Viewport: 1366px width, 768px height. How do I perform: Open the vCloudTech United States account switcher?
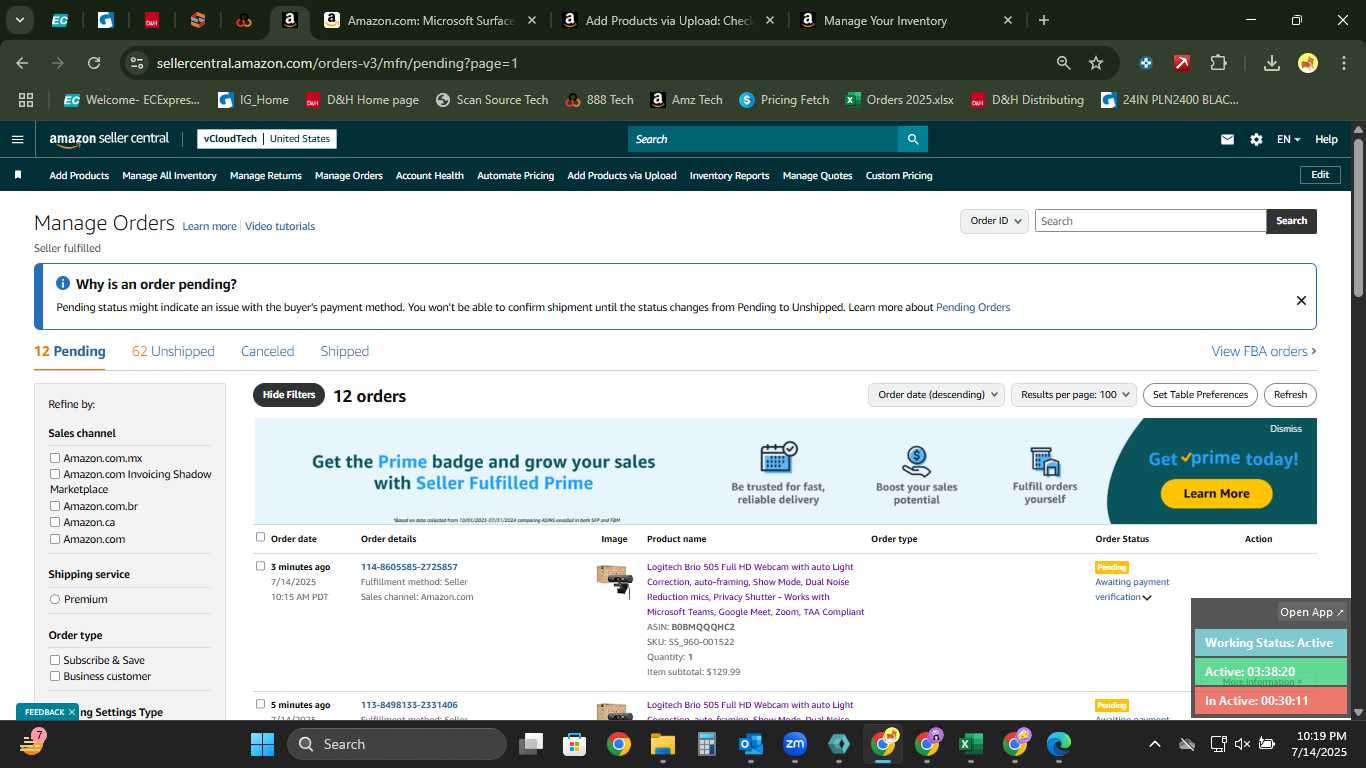[267, 139]
